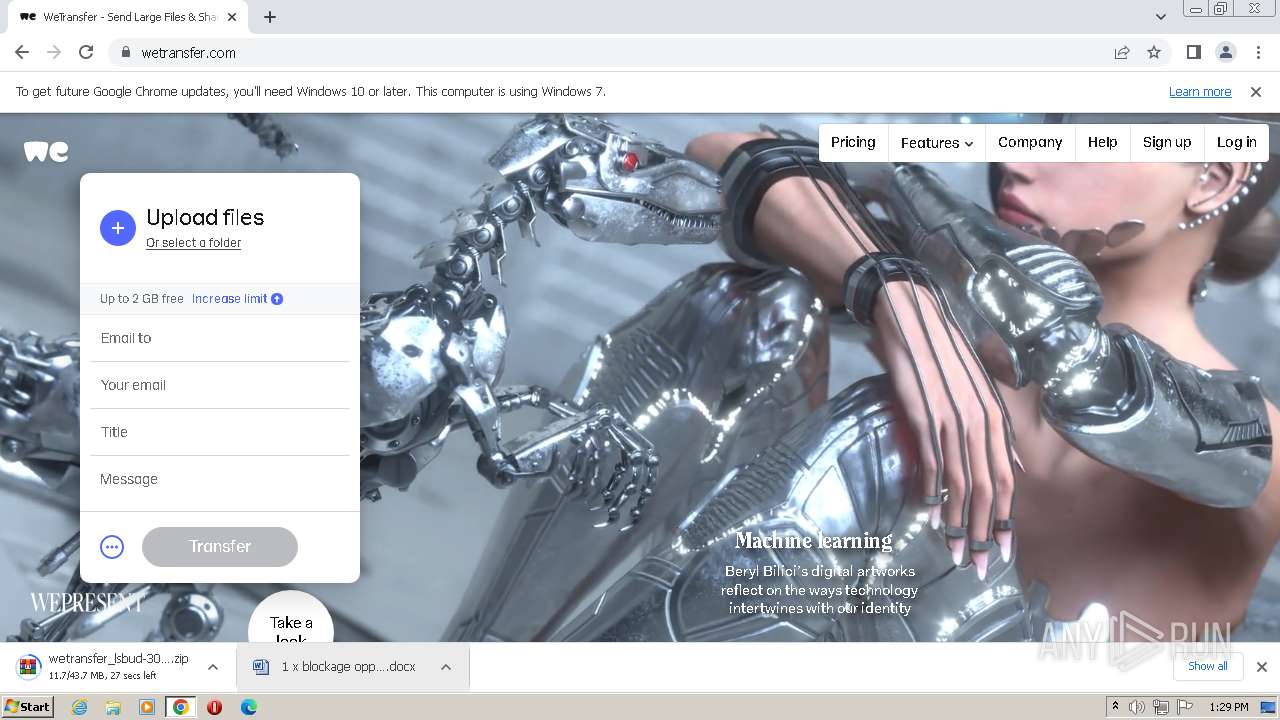Click the Transfer button
This screenshot has width=1280, height=720.
pyautogui.click(x=220, y=547)
